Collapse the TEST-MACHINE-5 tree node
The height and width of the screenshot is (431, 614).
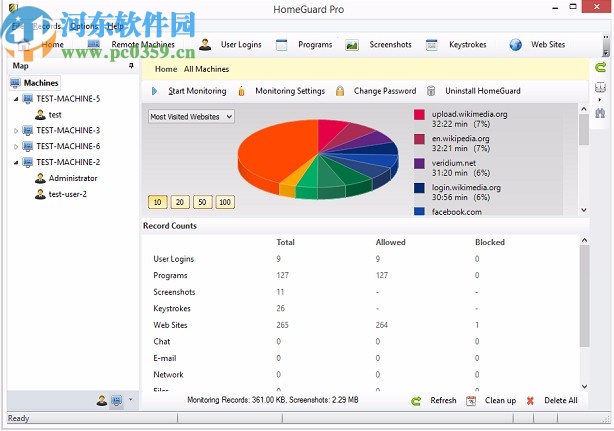pos(16,99)
